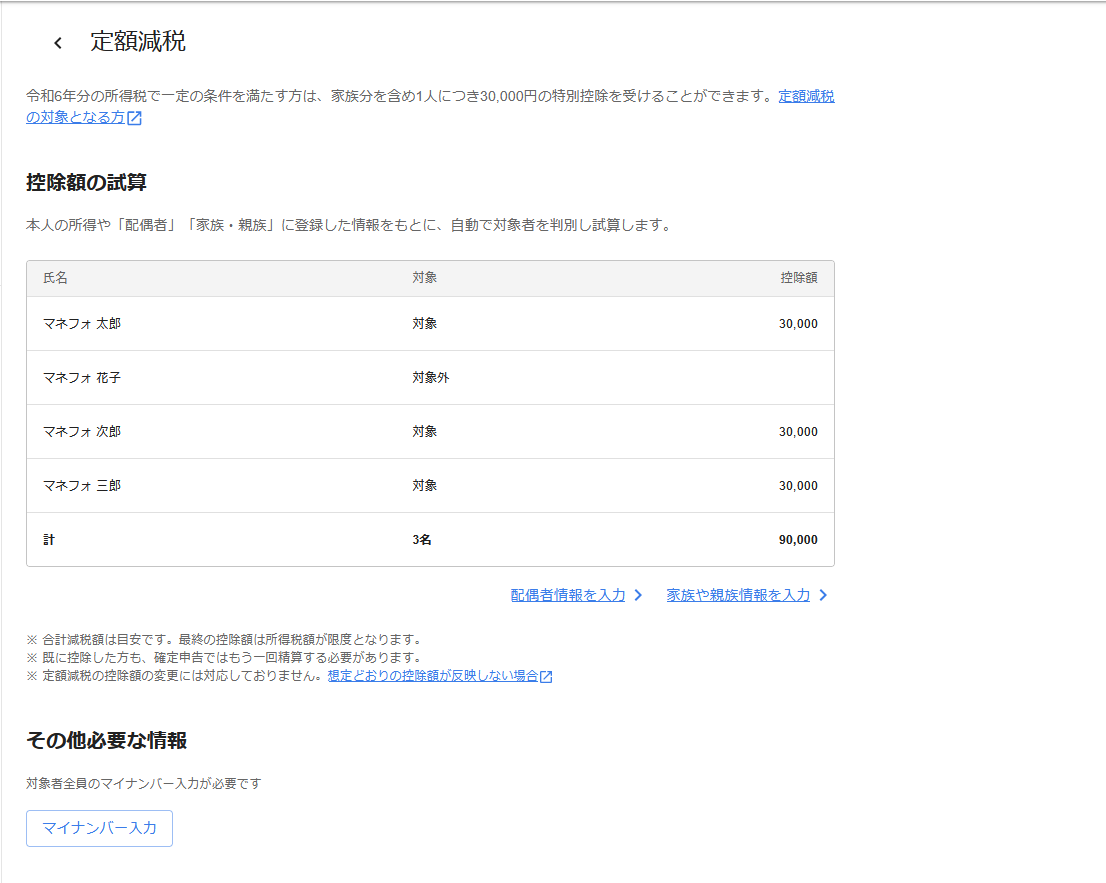Click the 90,000 total deduction amount
Viewport: 1106px width, 883px height.
798,540
